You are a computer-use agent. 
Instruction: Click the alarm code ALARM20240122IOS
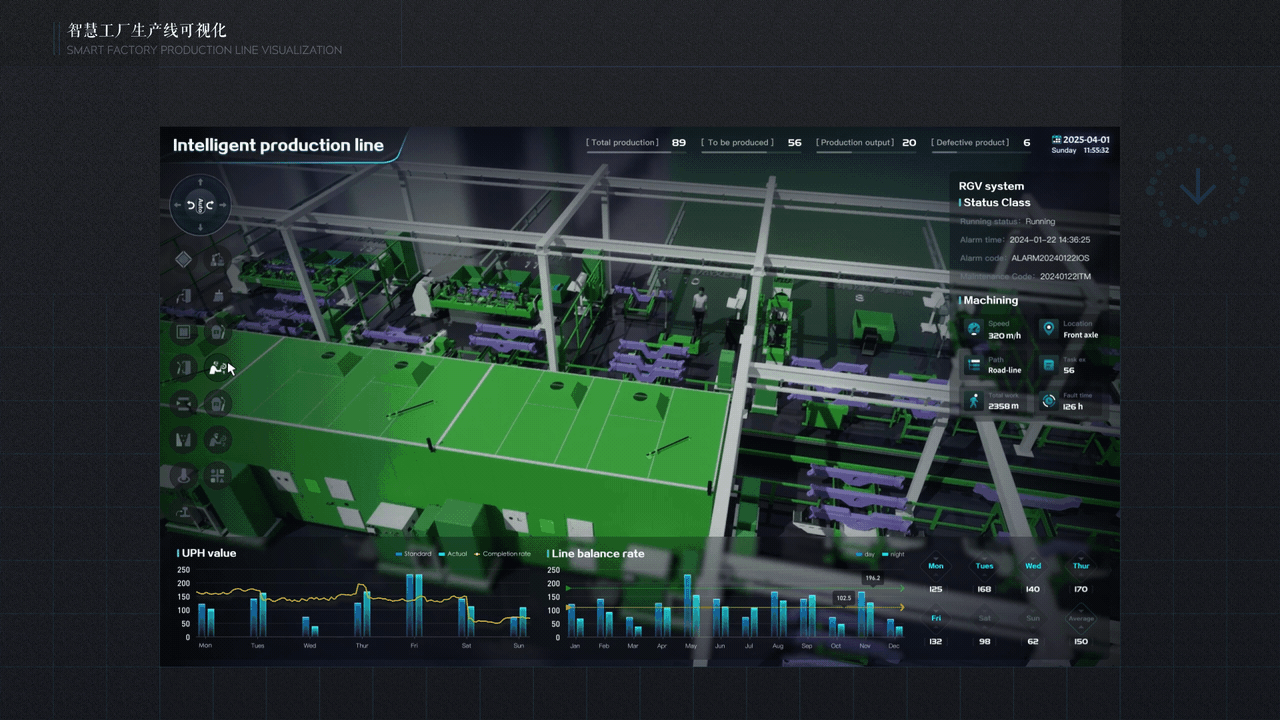tap(1050, 258)
